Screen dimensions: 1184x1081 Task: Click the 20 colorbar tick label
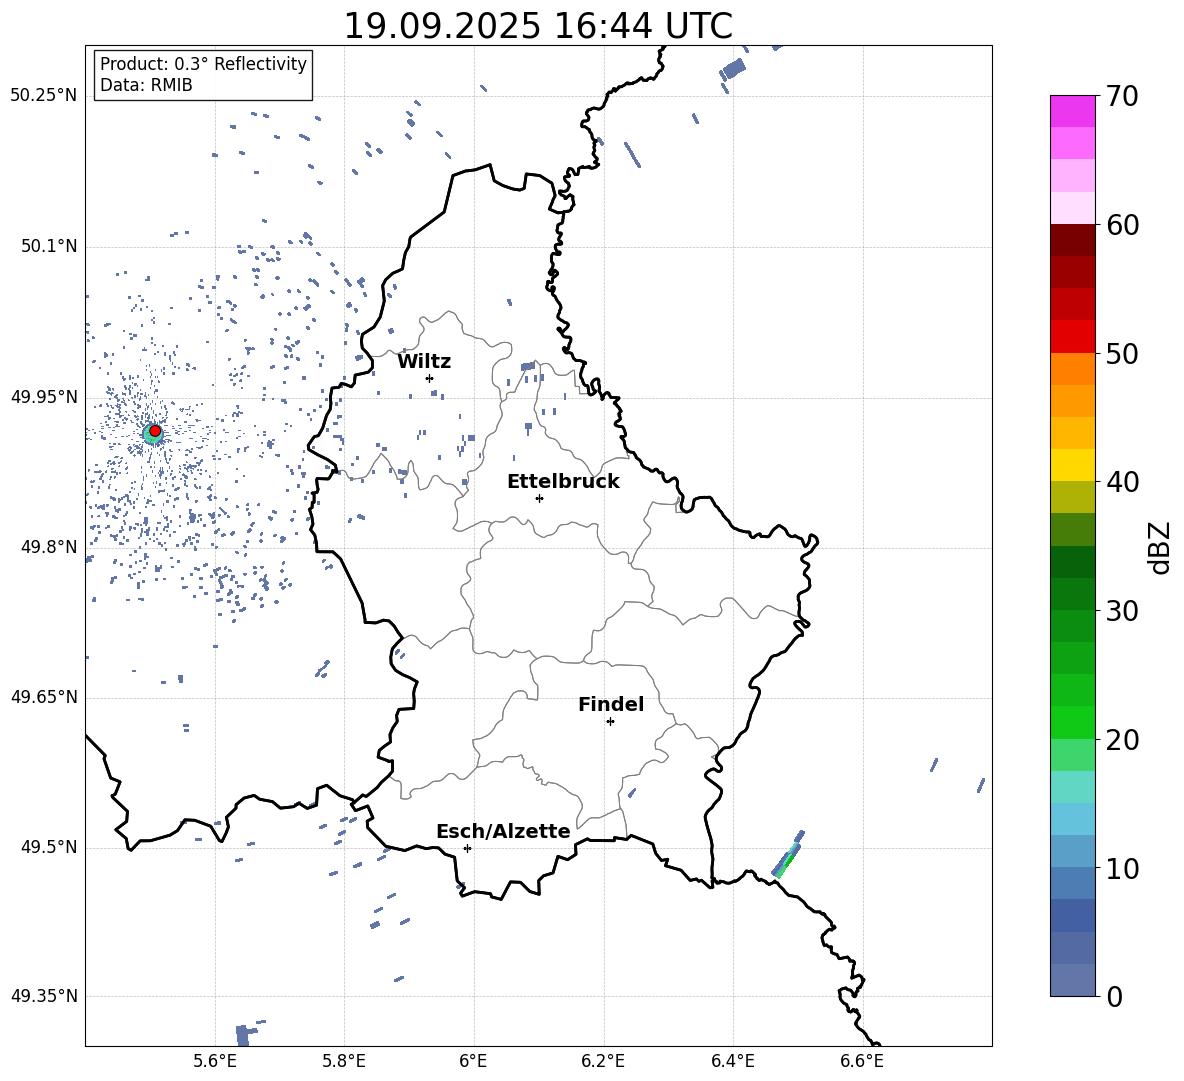(1121, 740)
